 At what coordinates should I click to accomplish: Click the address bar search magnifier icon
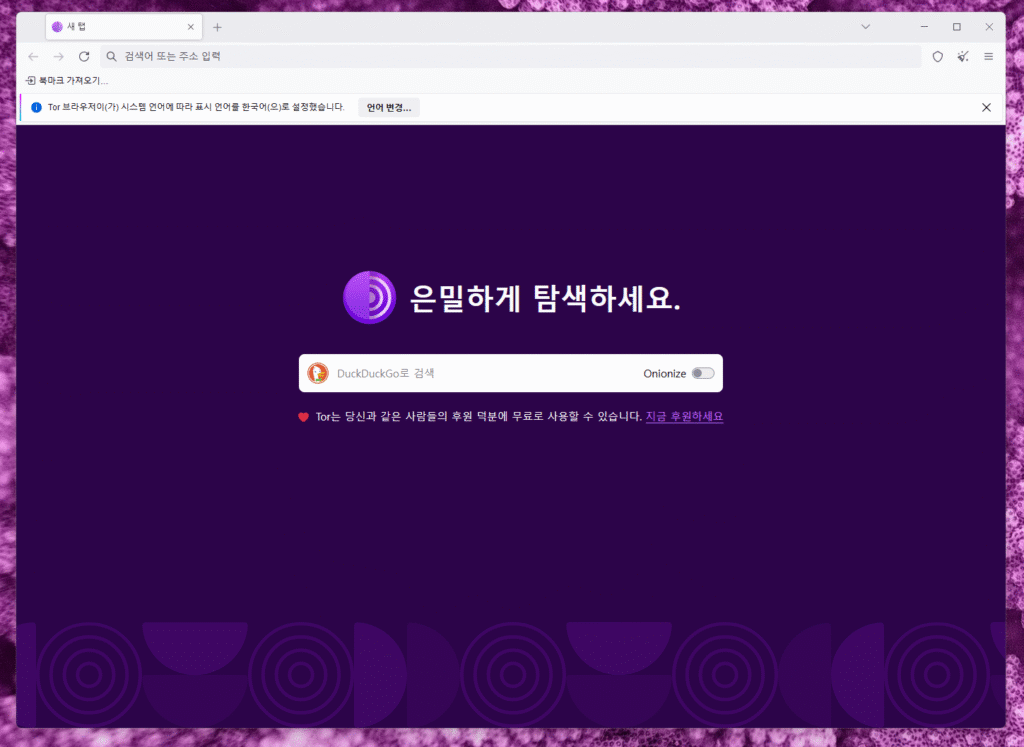coord(112,57)
